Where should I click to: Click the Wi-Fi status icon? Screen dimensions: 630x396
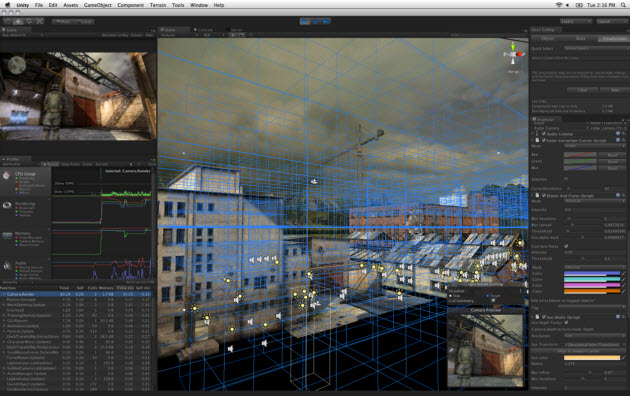(558, 5)
